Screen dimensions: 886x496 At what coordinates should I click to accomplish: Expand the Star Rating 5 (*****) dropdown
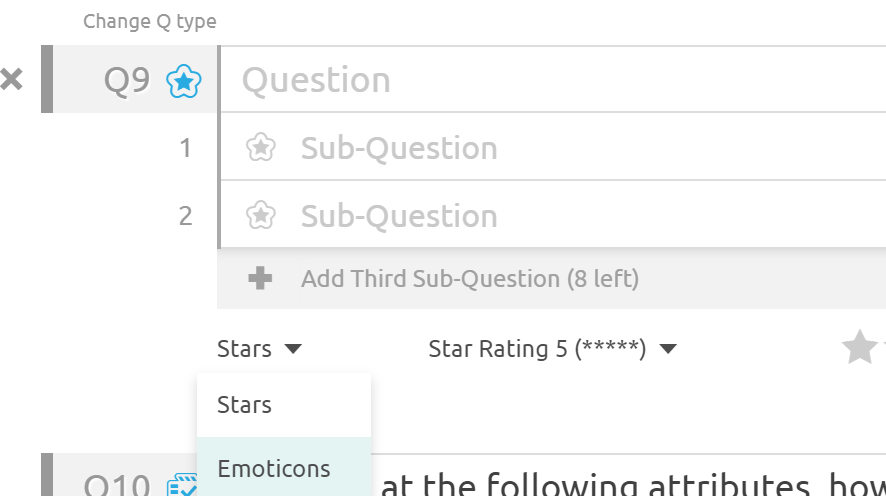click(x=552, y=349)
